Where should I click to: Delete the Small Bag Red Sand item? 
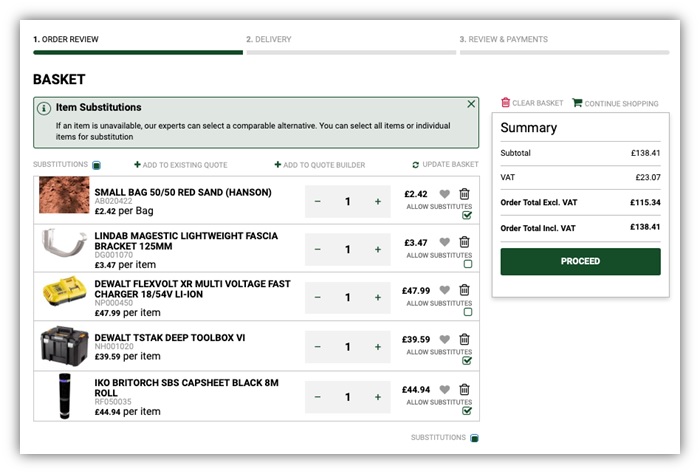tap(464, 194)
